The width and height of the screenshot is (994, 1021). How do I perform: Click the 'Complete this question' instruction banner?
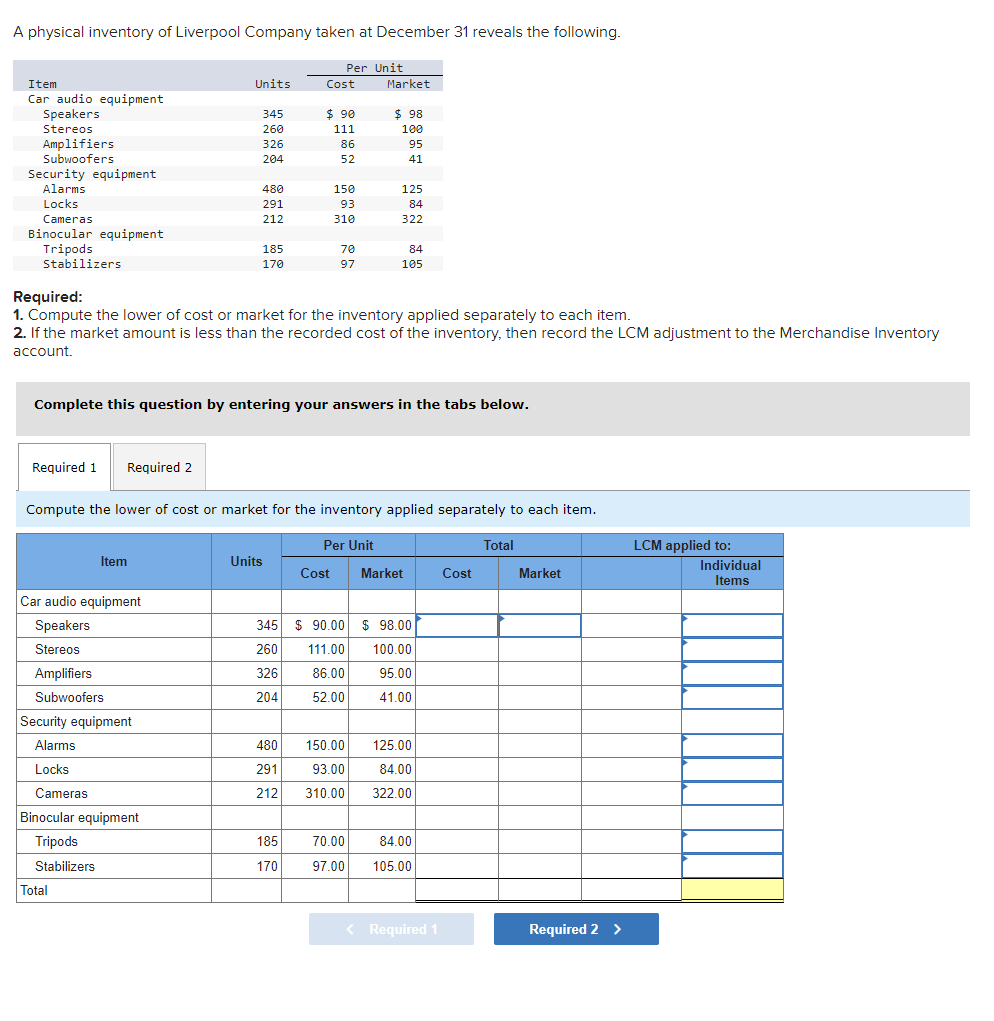493,409
